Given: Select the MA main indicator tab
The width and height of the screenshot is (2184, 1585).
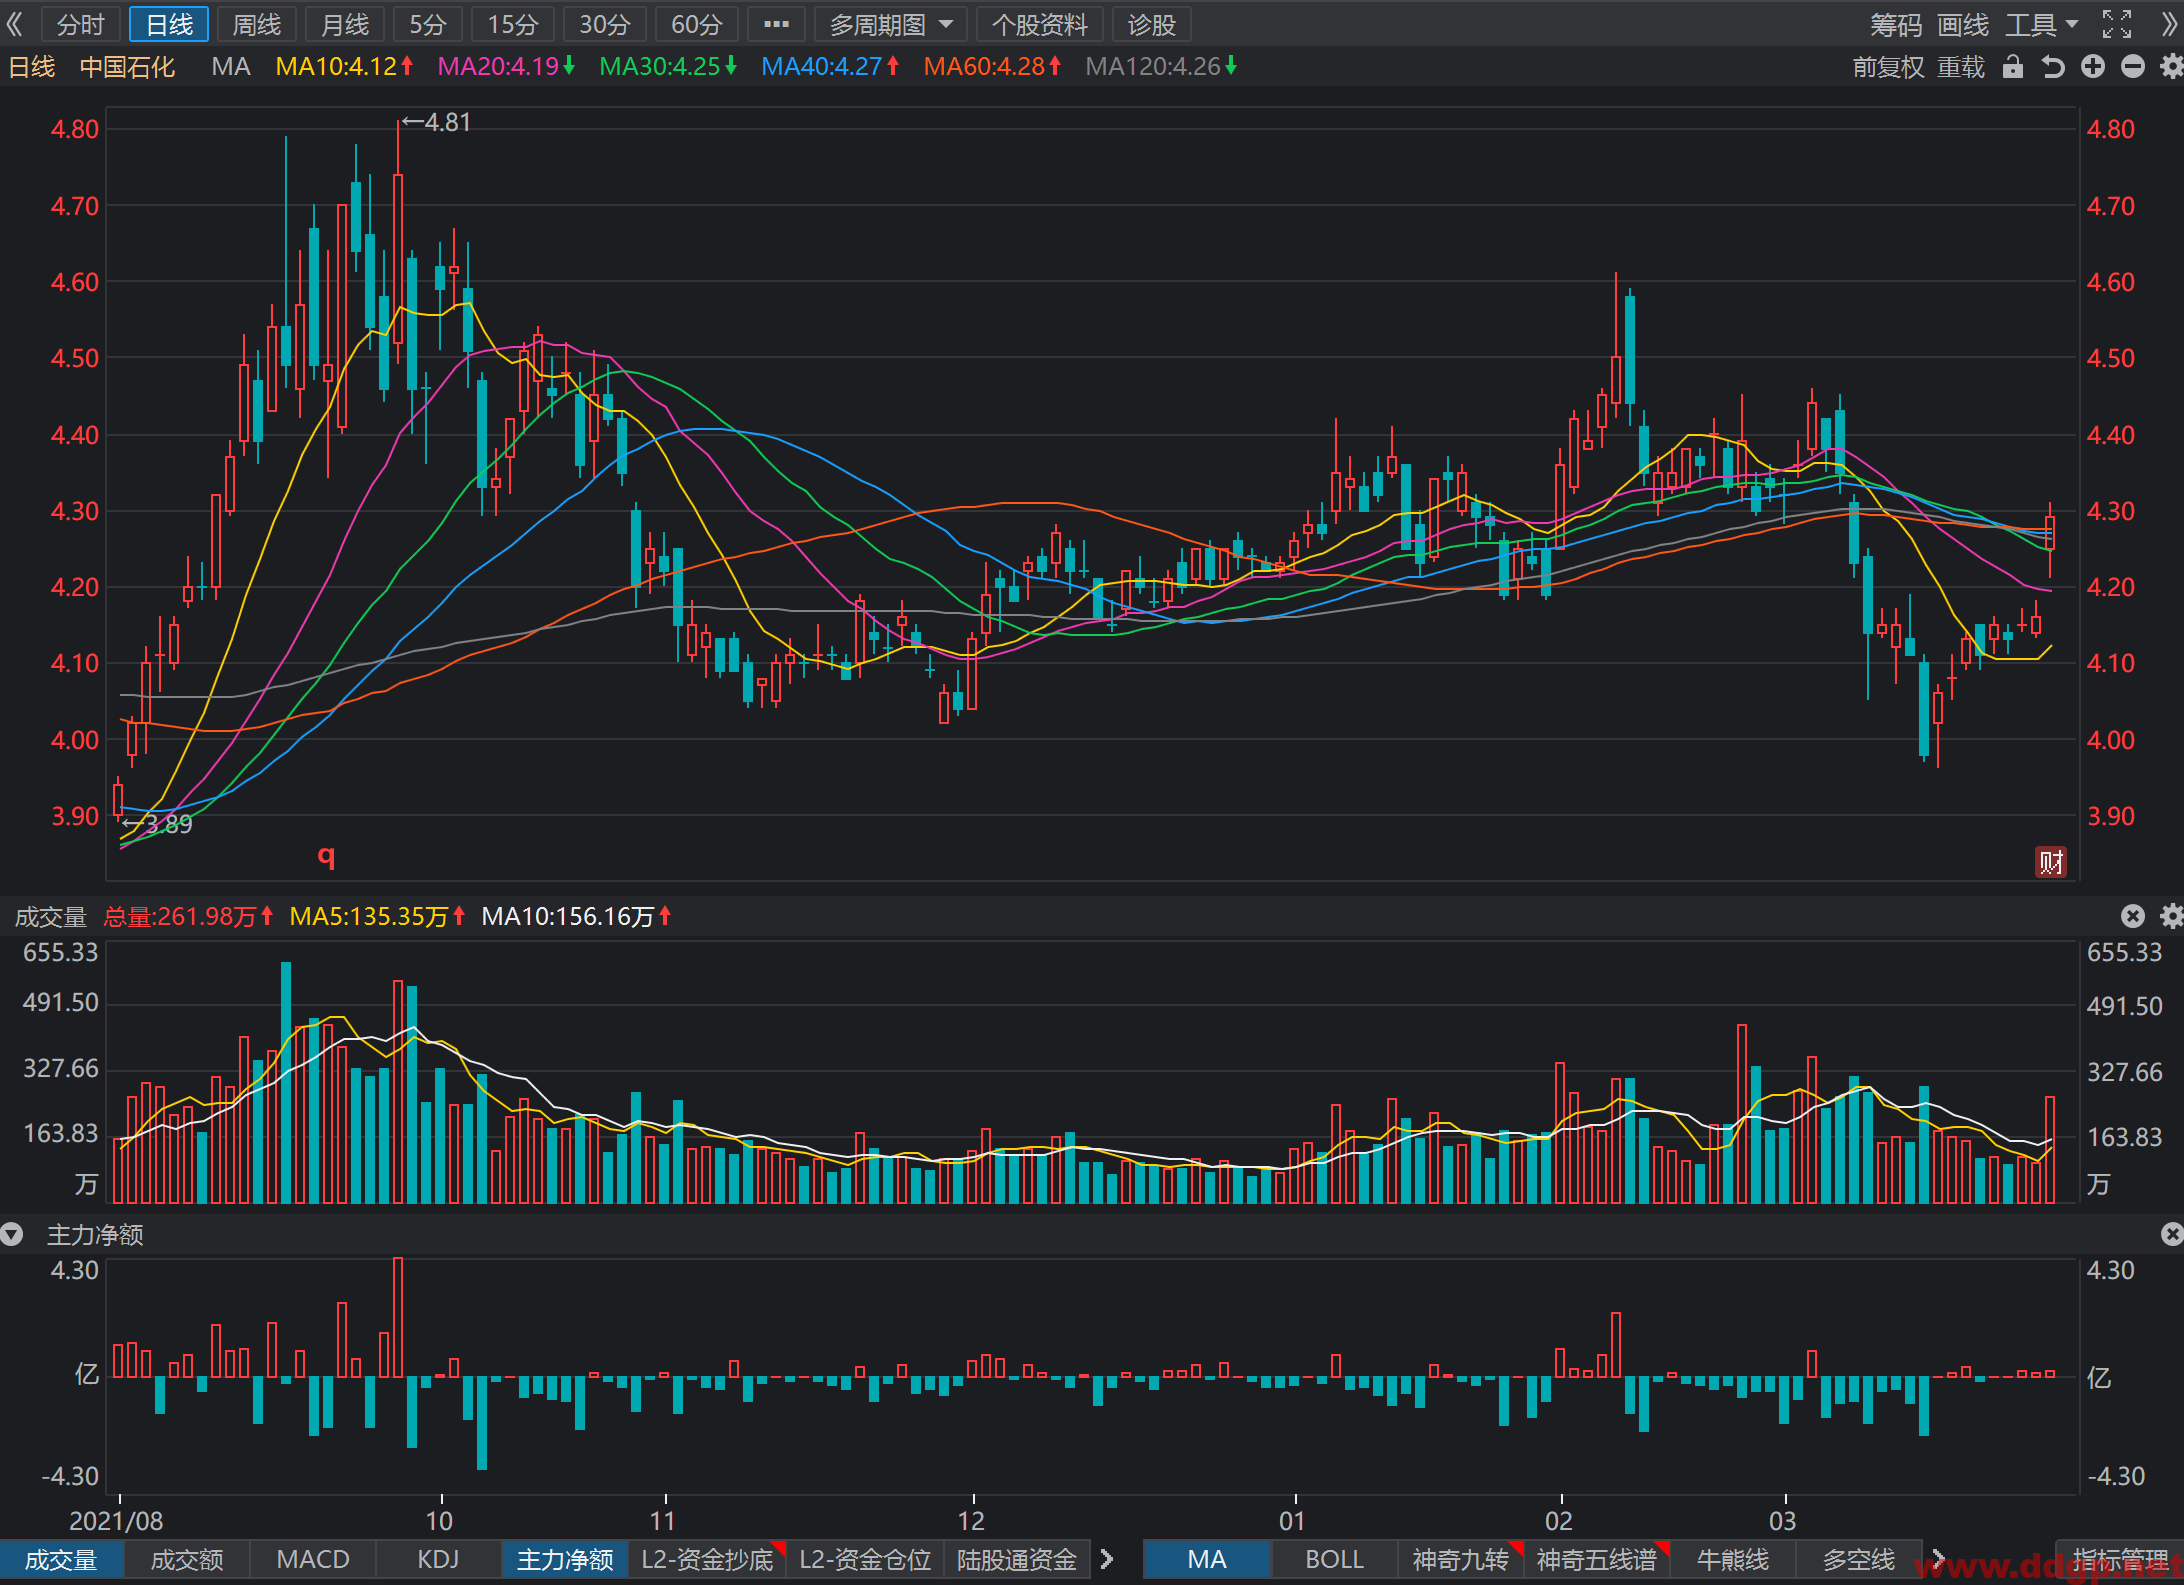Looking at the screenshot, I should [1207, 1559].
